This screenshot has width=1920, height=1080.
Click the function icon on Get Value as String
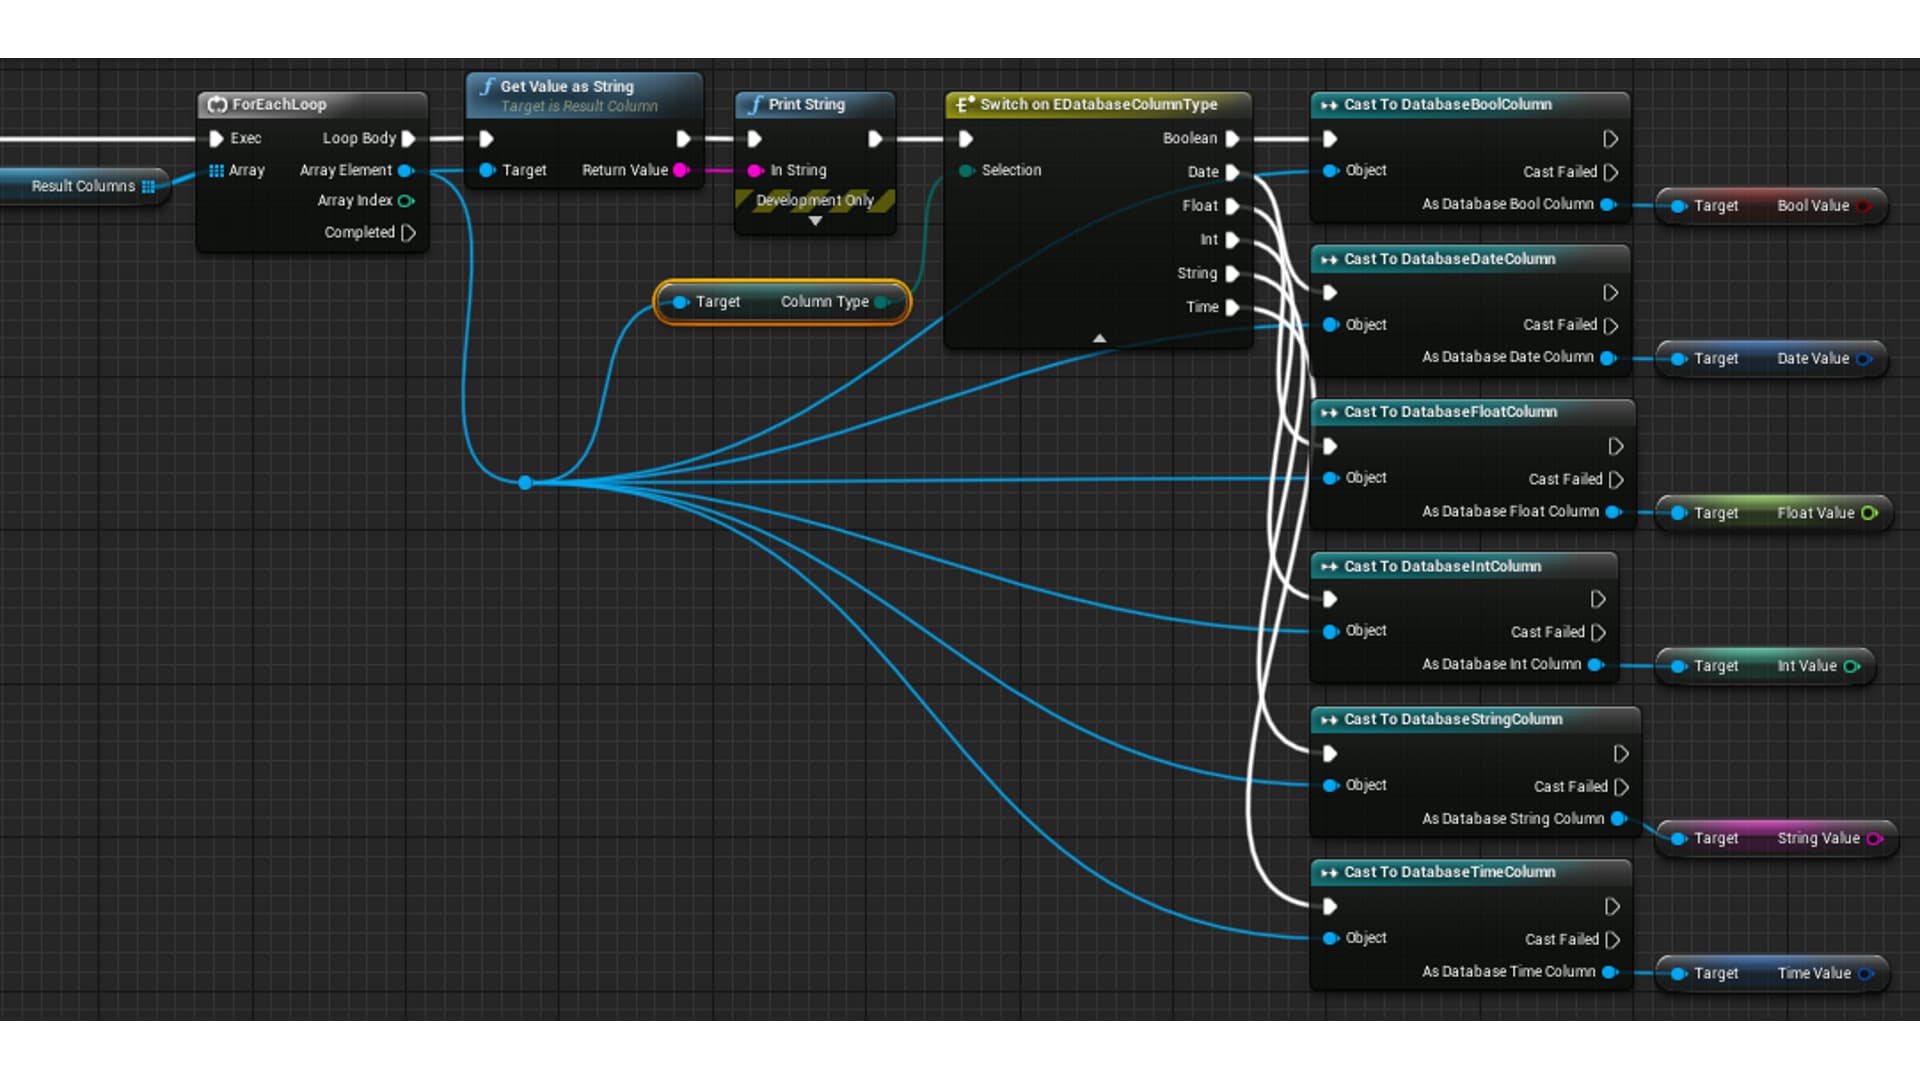pos(488,86)
